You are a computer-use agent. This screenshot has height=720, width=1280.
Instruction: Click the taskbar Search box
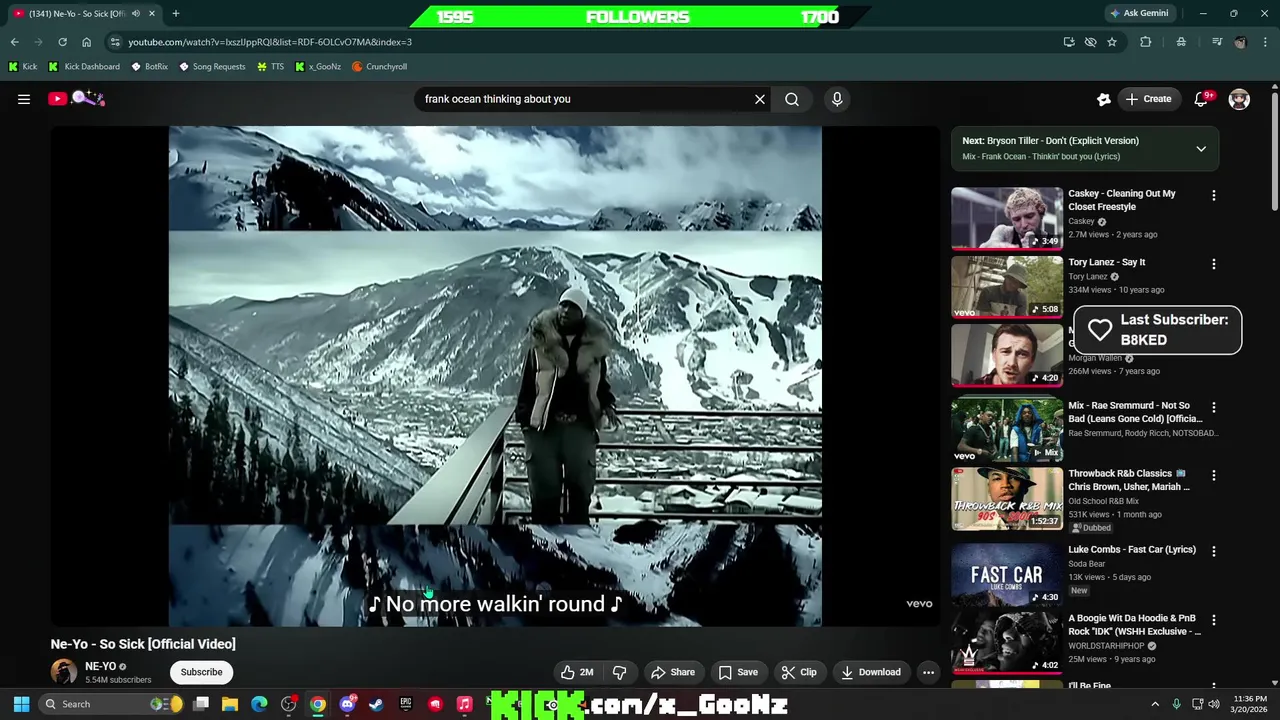point(113,704)
